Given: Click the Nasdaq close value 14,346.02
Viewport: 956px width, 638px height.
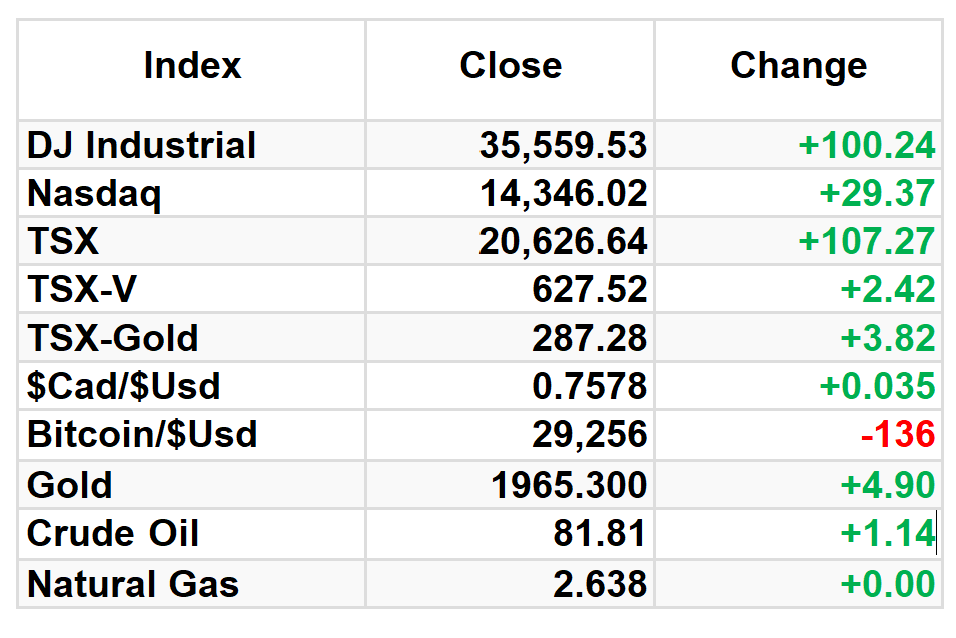Looking at the screenshot, I should tap(563, 193).
